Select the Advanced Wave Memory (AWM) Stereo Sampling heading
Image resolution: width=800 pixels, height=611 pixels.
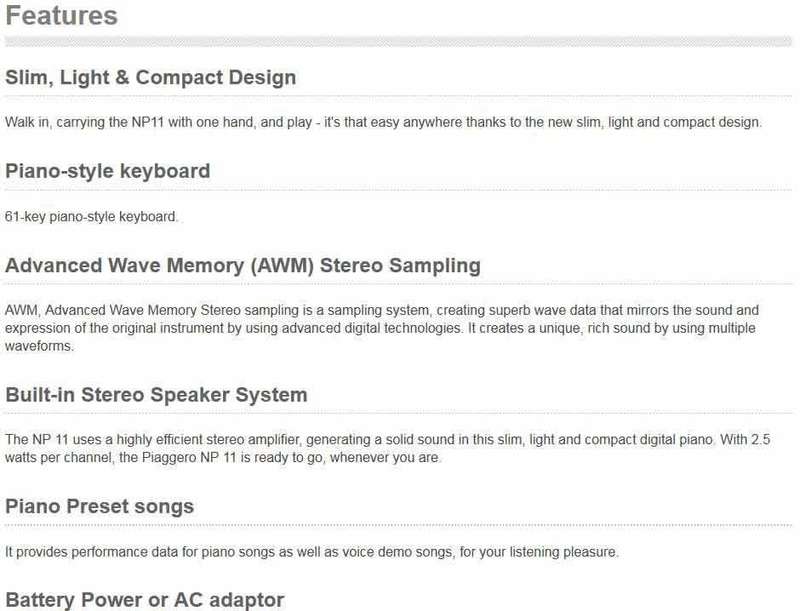(x=243, y=266)
